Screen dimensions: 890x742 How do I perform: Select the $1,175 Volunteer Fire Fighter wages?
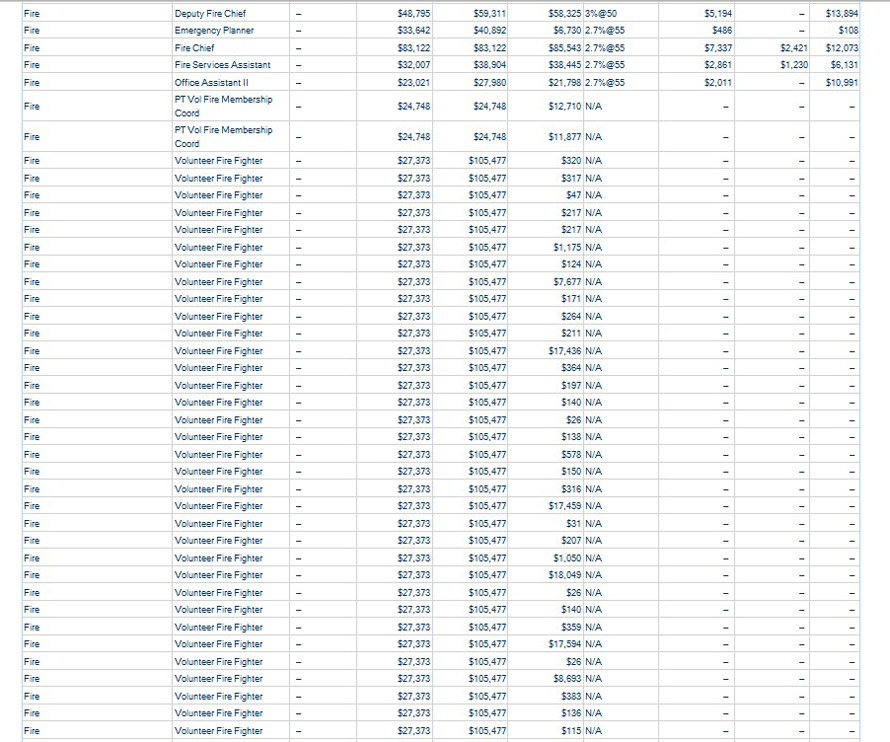[x=567, y=248]
